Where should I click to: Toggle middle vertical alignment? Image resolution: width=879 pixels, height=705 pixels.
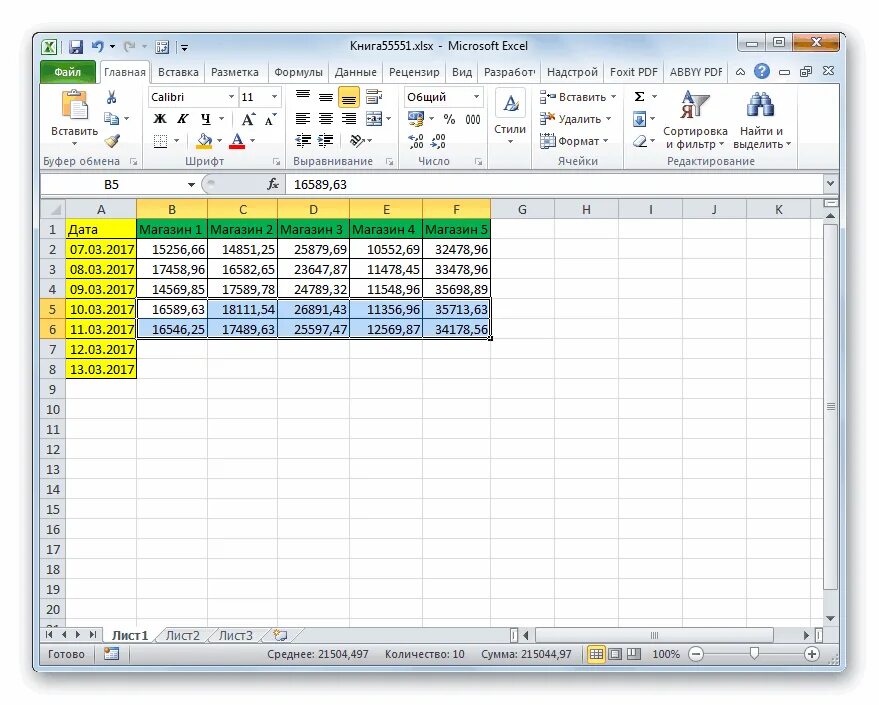click(326, 97)
